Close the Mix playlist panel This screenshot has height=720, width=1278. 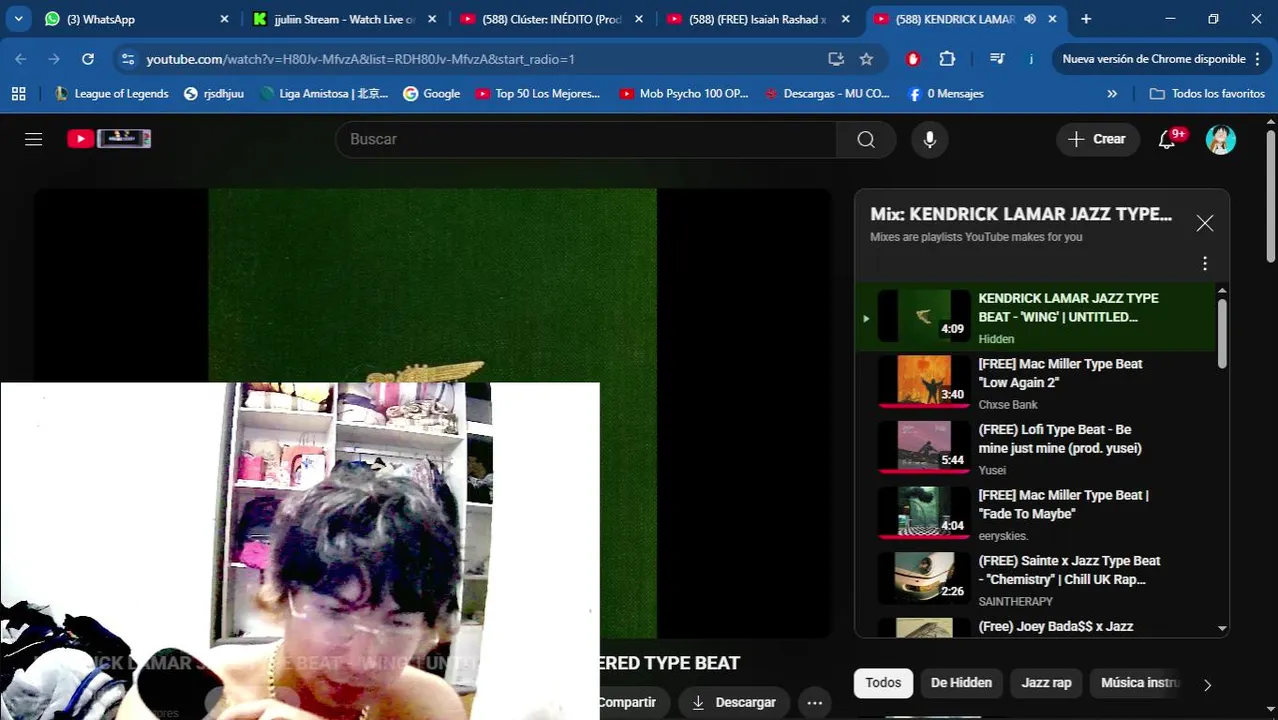(1204, 223)
